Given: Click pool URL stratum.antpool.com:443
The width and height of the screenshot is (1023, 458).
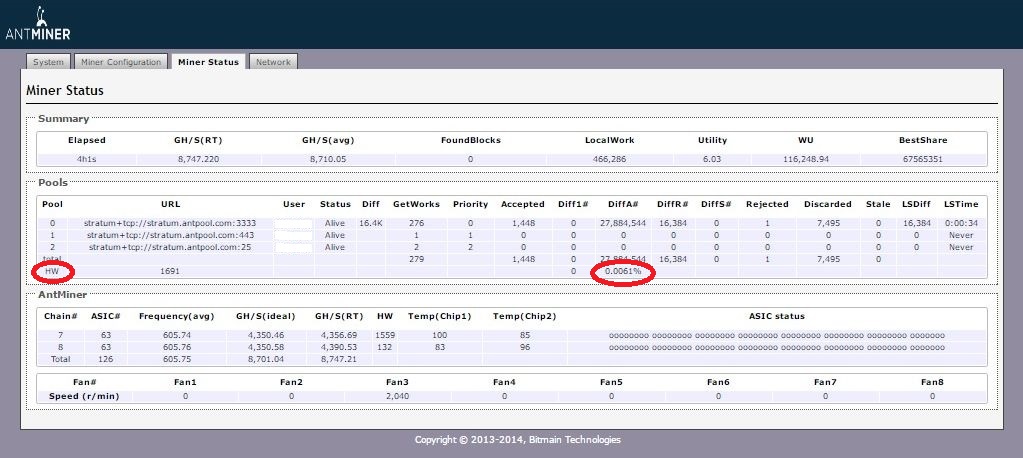Looking at the screenshot, I should [x=170, y=235].
